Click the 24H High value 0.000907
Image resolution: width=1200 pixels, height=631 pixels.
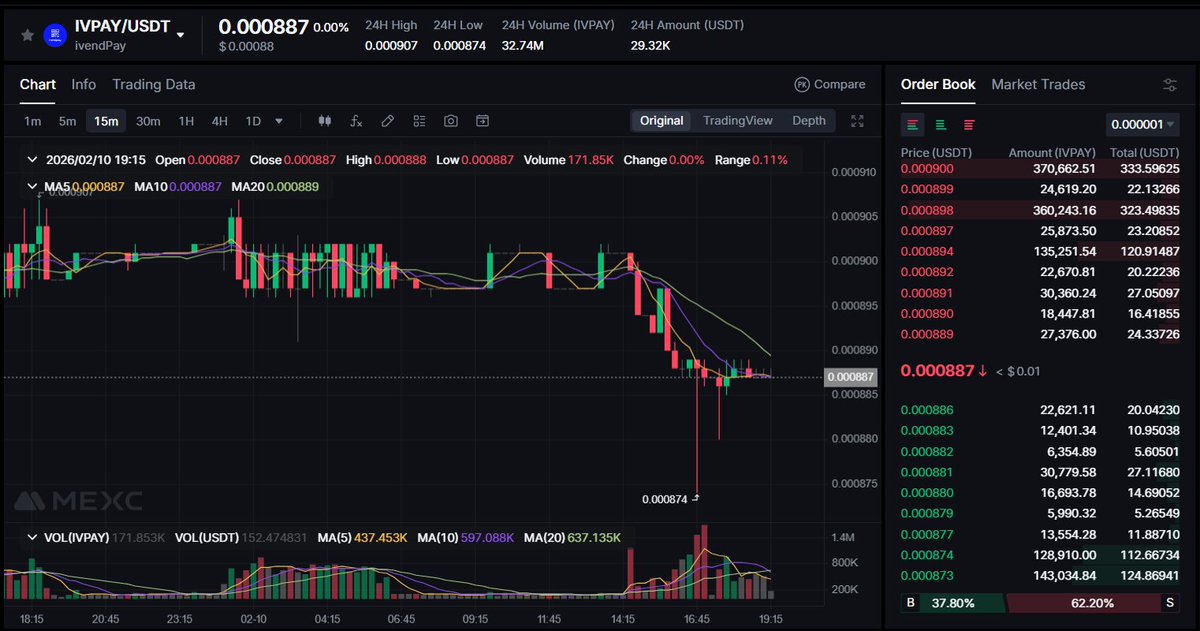point(391,45)
